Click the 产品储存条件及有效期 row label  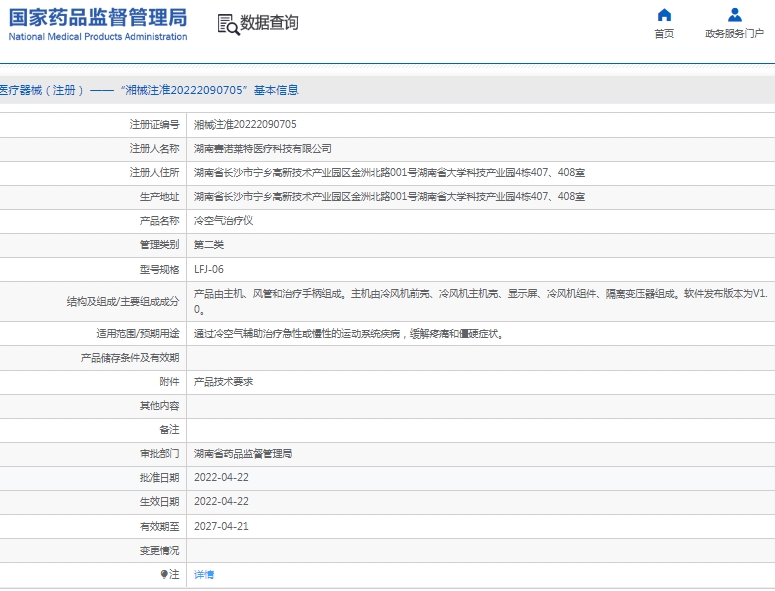point(130,357)
